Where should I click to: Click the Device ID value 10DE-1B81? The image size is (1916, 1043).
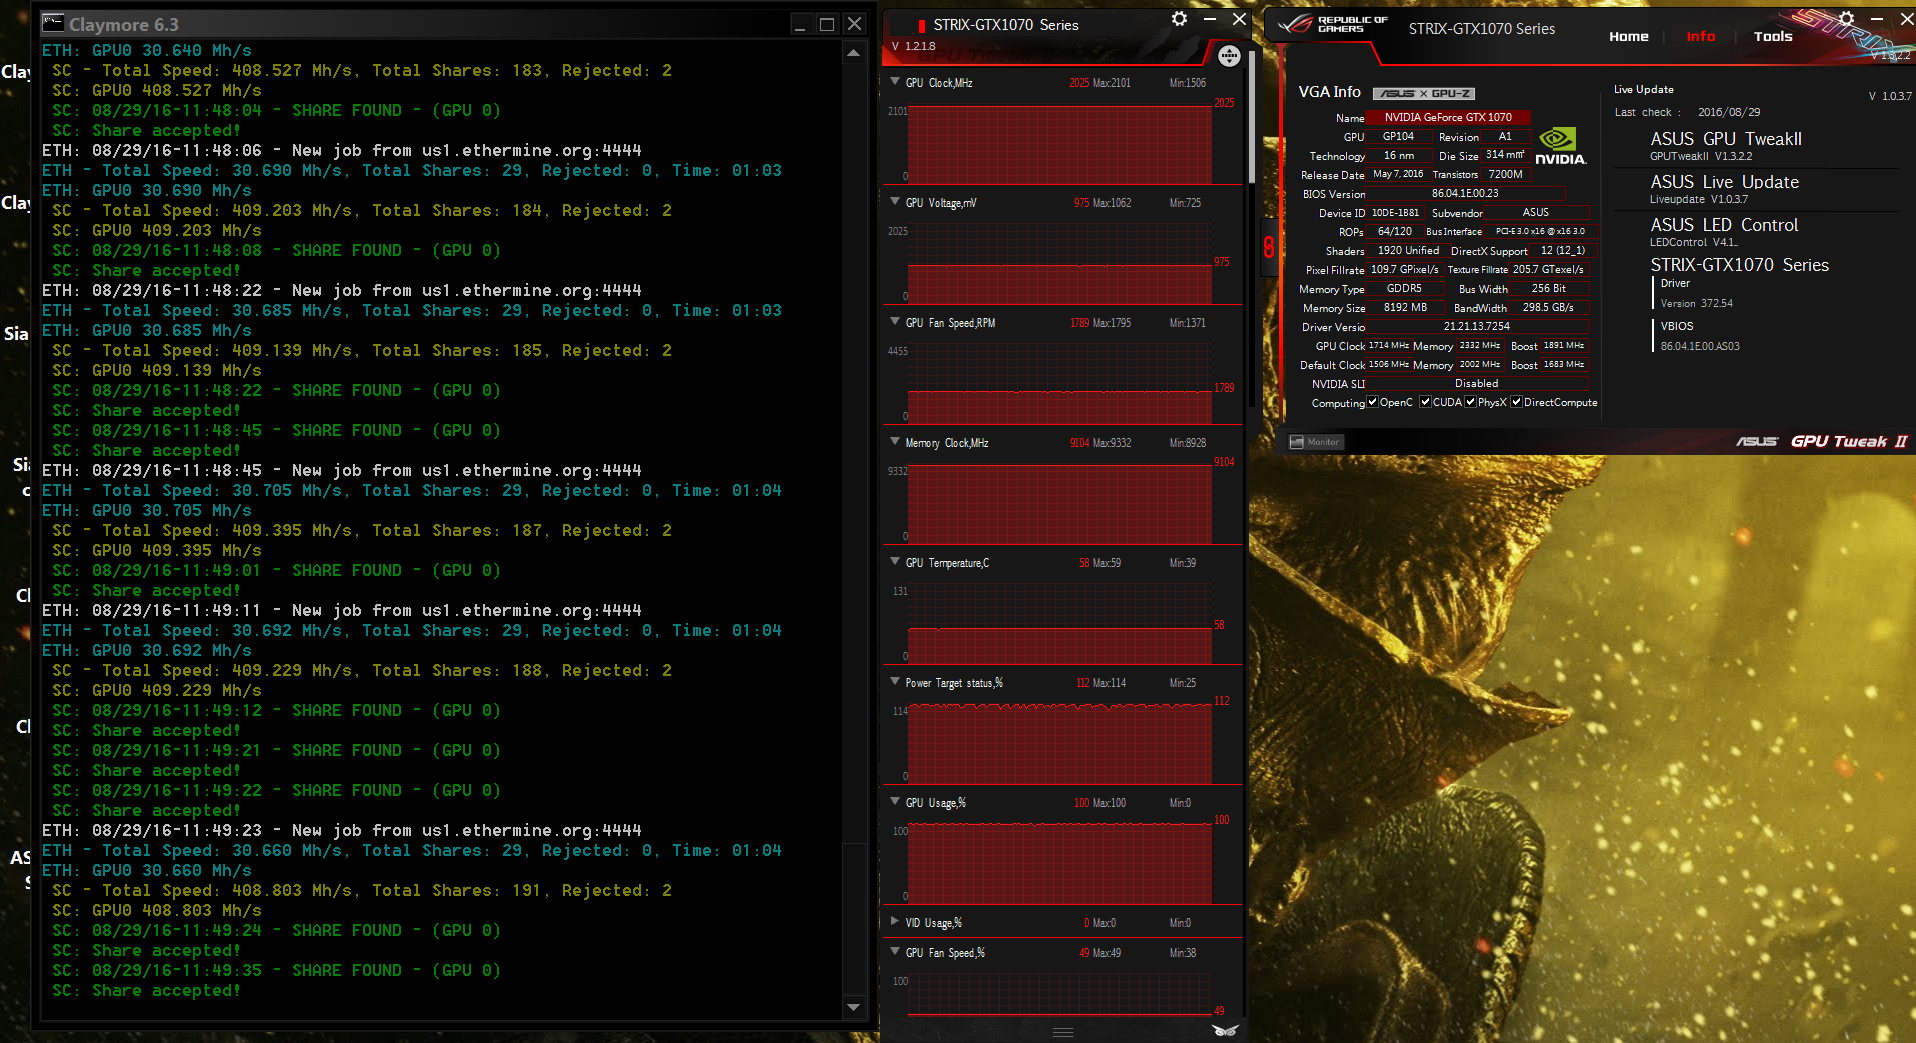click(1395, 213)
